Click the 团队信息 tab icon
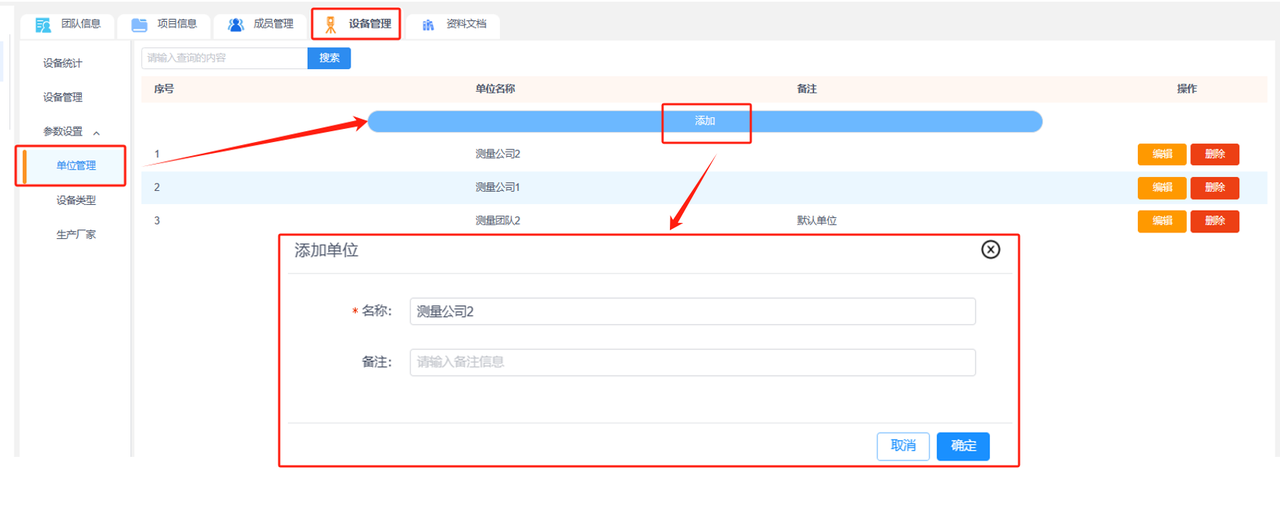 click(43, 25)
